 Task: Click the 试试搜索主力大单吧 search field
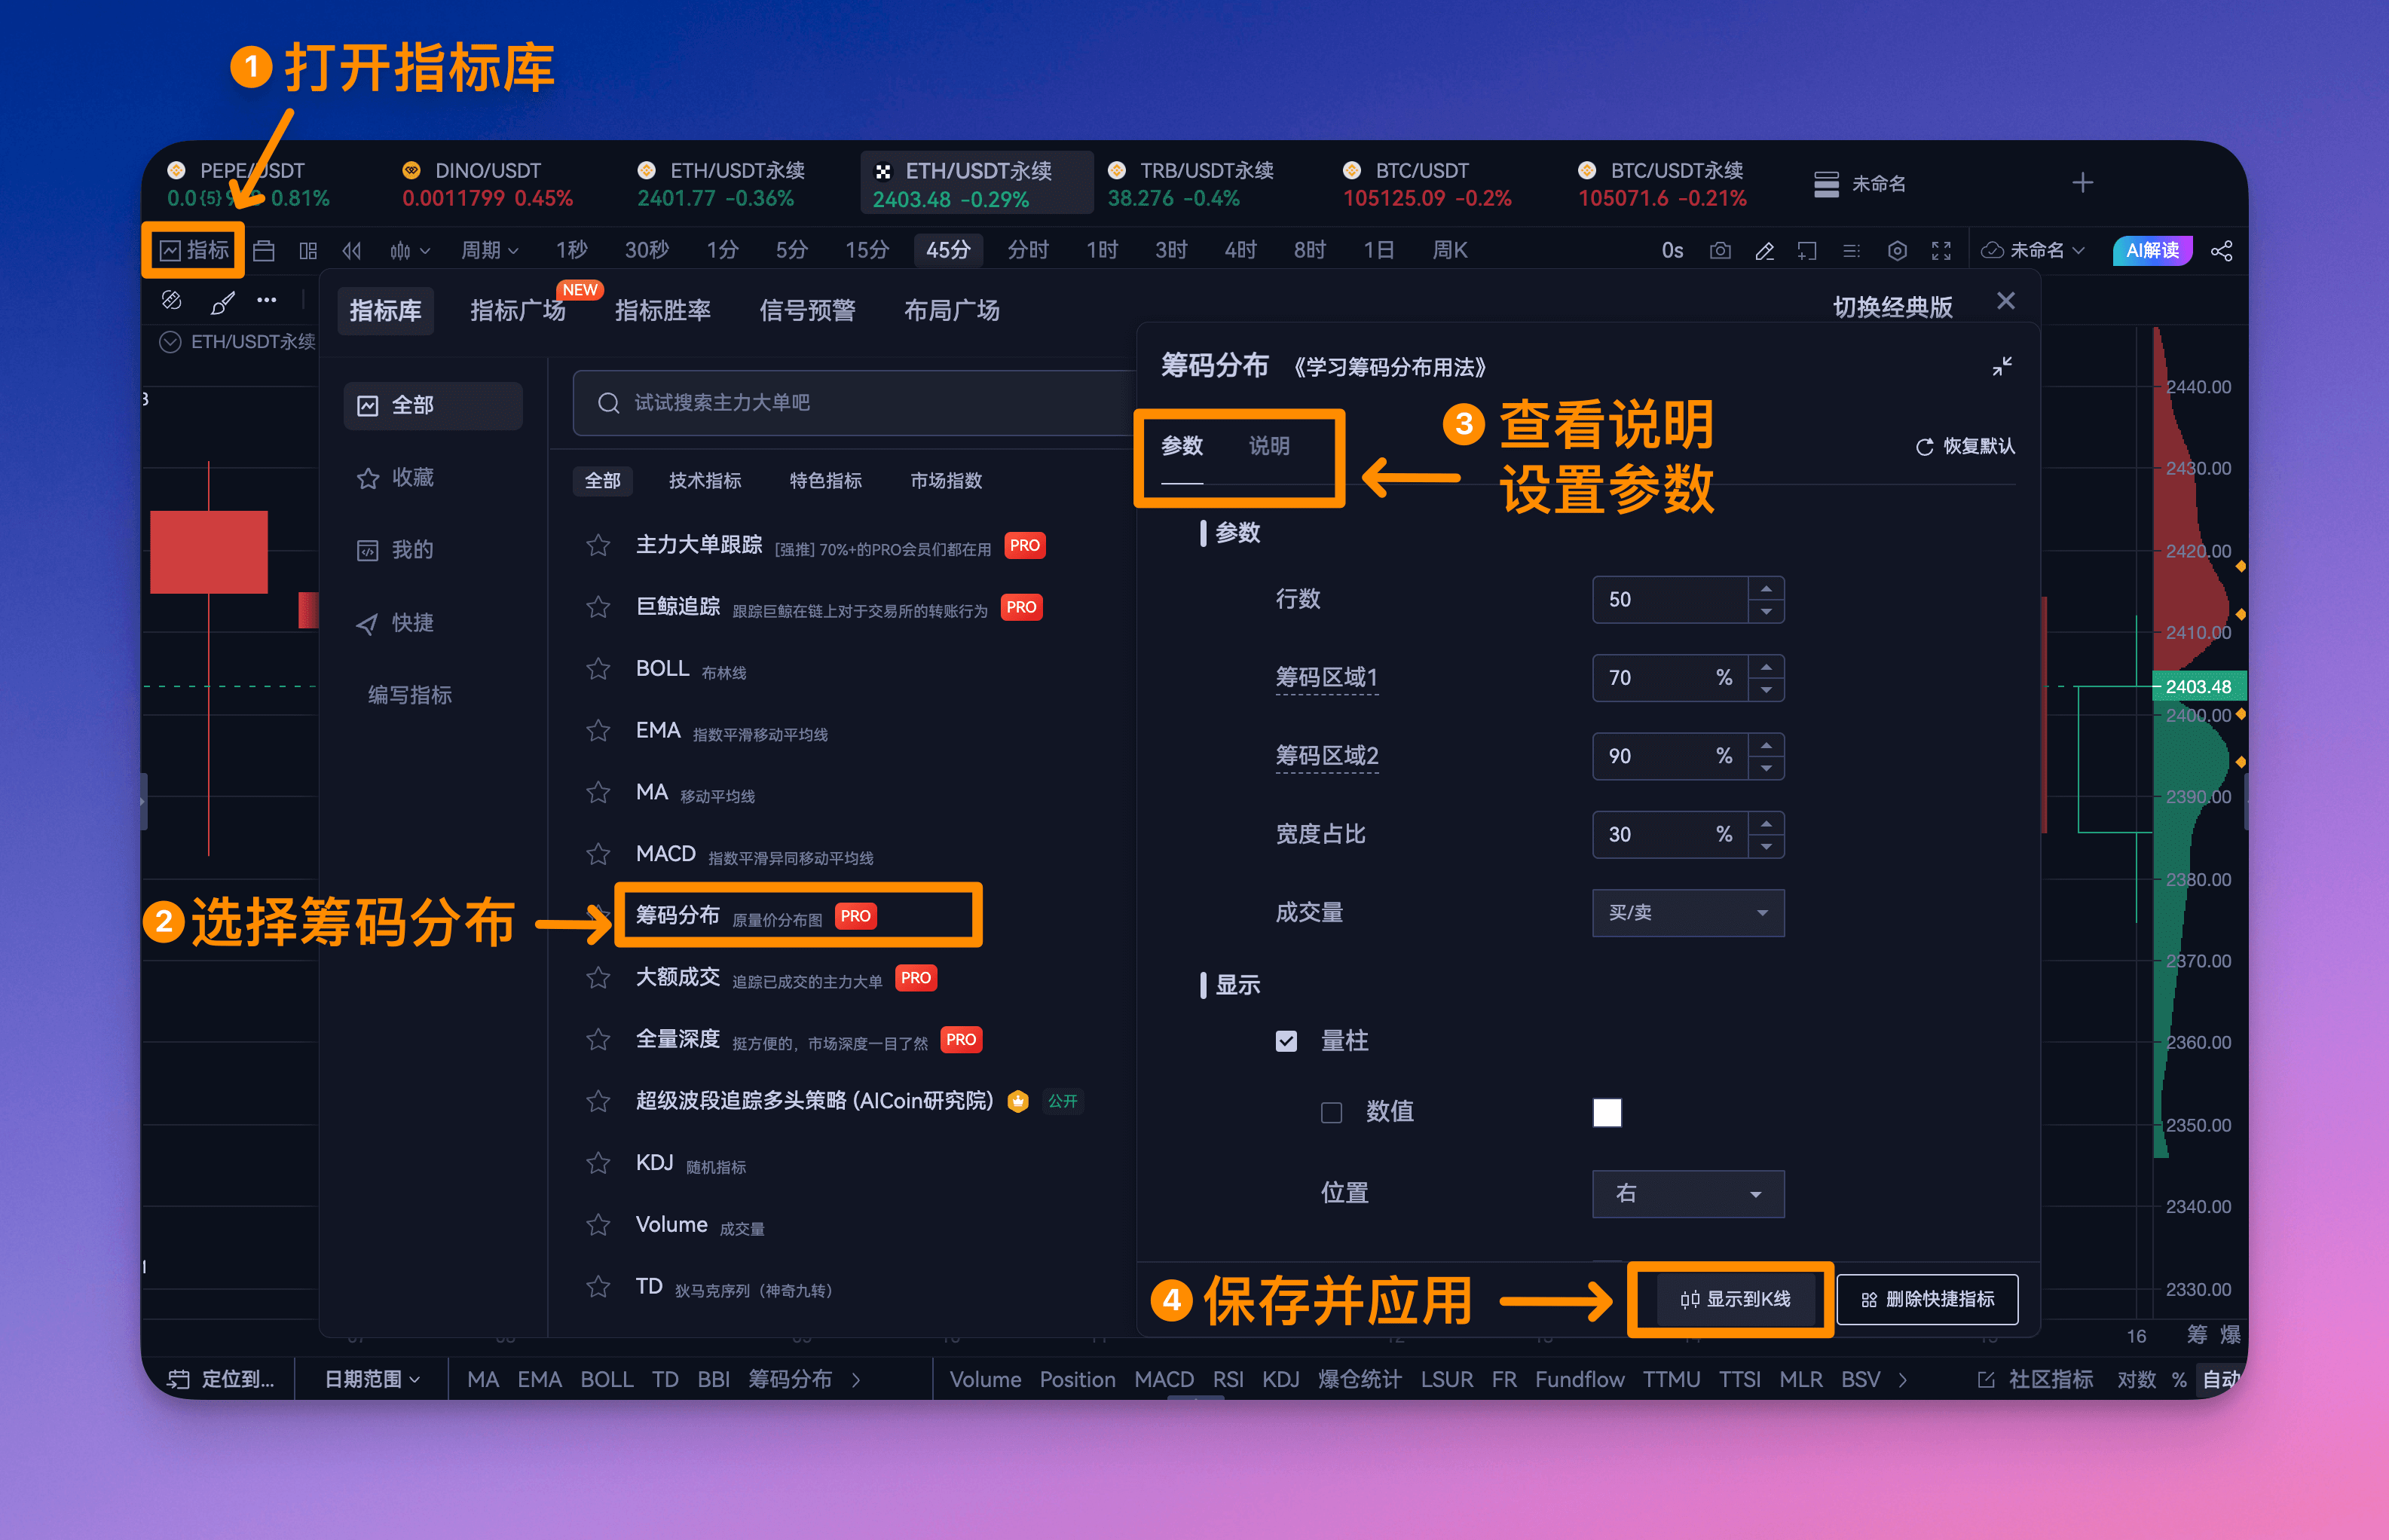click(x=855, y=403)
